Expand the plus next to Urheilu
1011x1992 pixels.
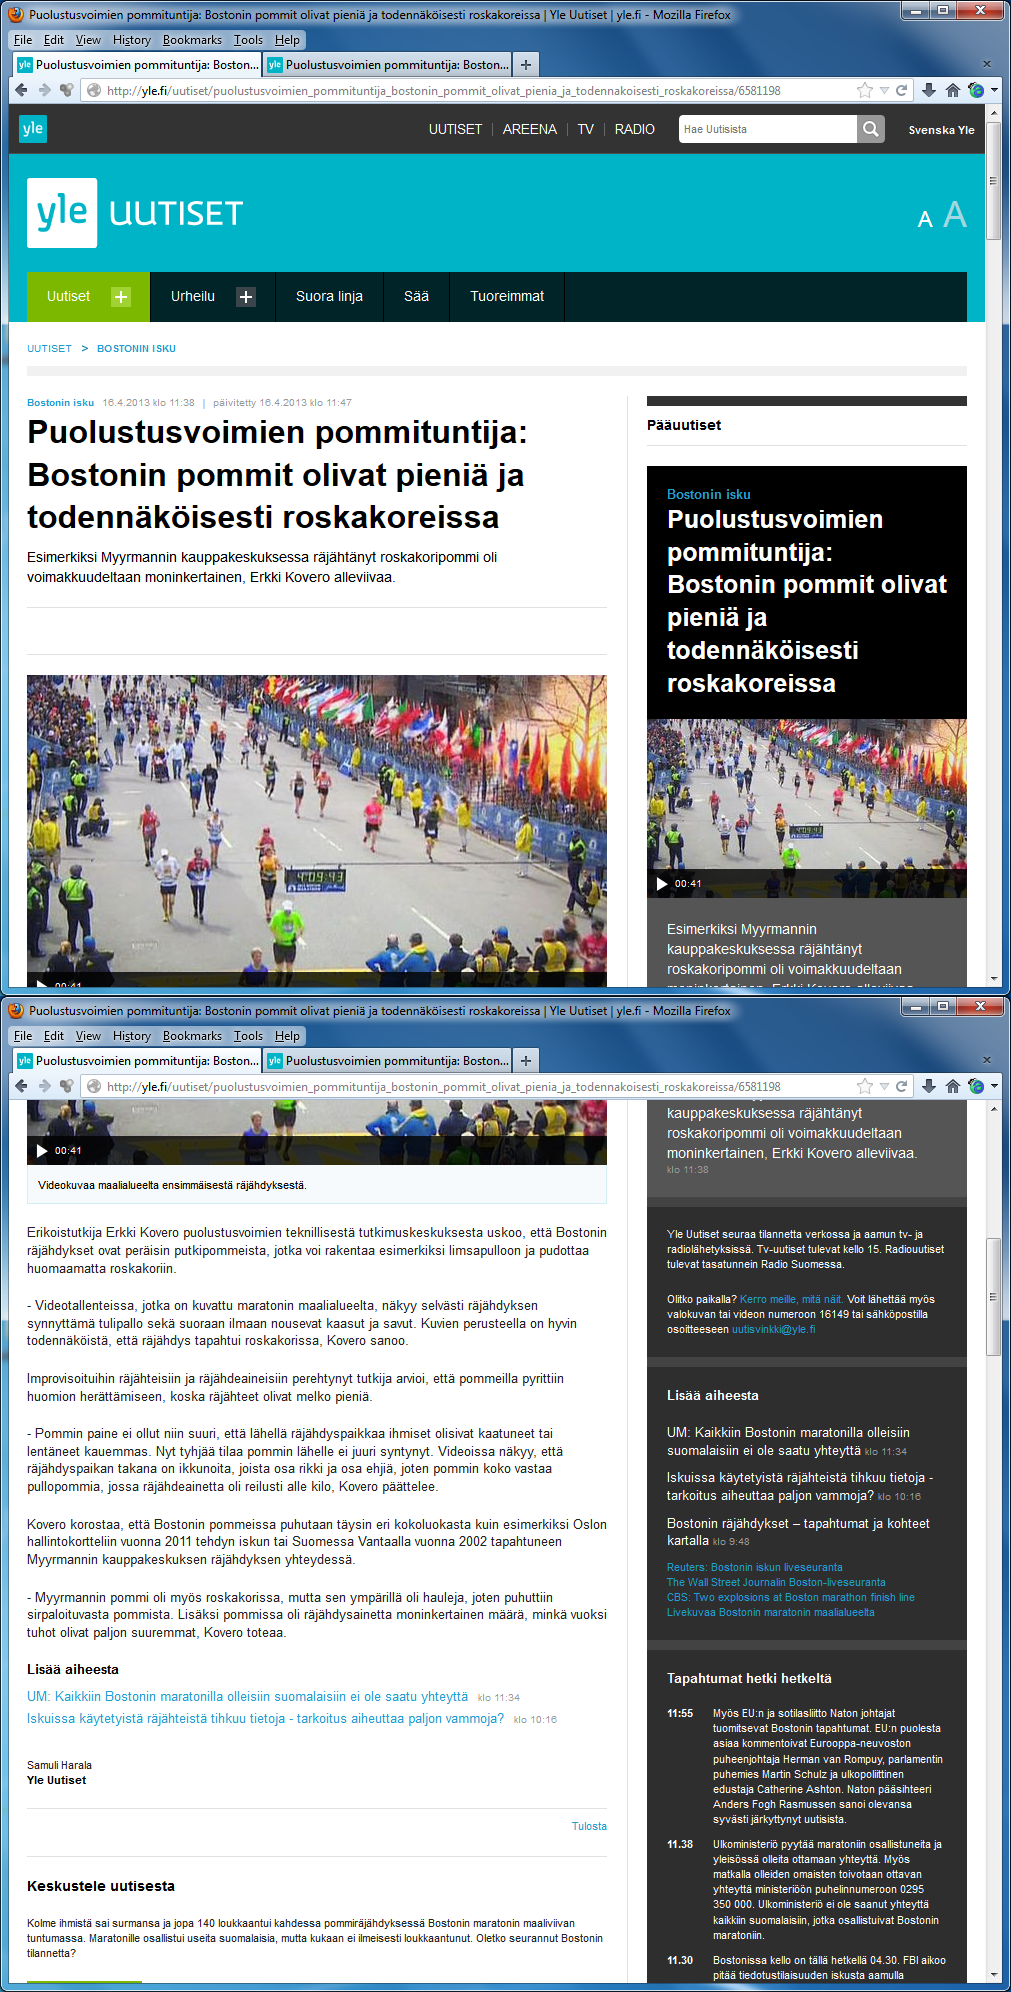[246, 297]
